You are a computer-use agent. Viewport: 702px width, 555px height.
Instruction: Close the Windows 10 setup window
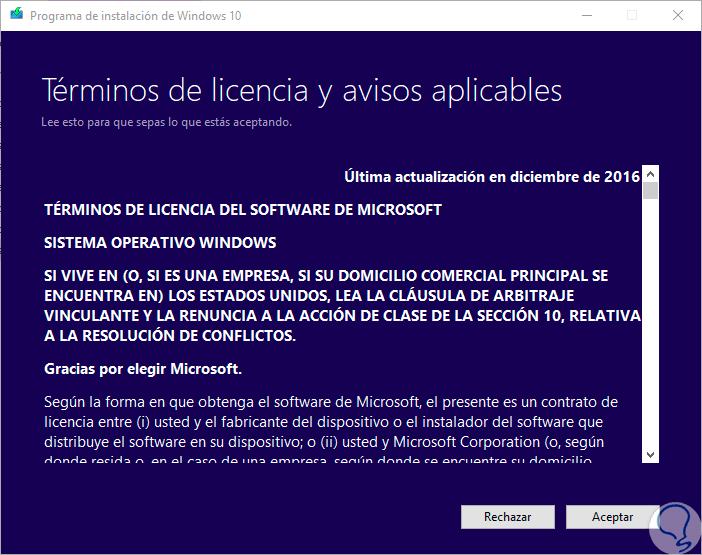[x=678, y=16]
